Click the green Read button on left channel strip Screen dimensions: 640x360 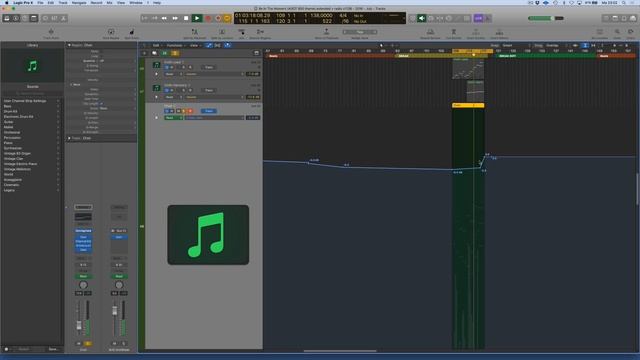(83, 276)
